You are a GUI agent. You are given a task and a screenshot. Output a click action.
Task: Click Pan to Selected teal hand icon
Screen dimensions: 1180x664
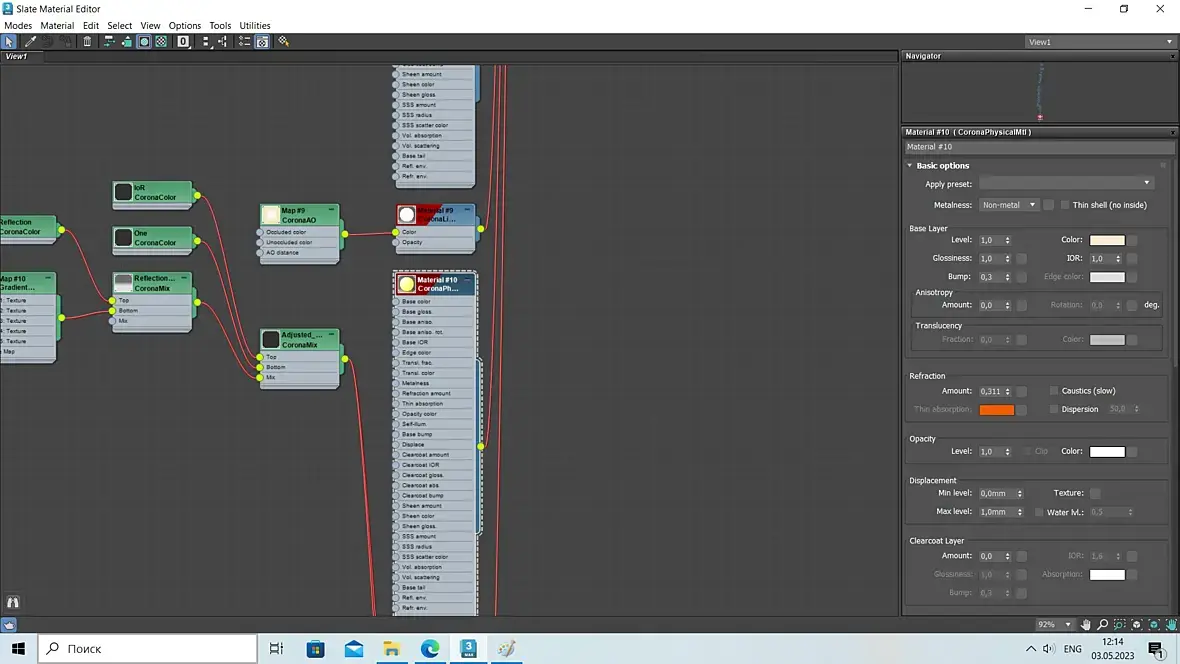point(1171,625)
